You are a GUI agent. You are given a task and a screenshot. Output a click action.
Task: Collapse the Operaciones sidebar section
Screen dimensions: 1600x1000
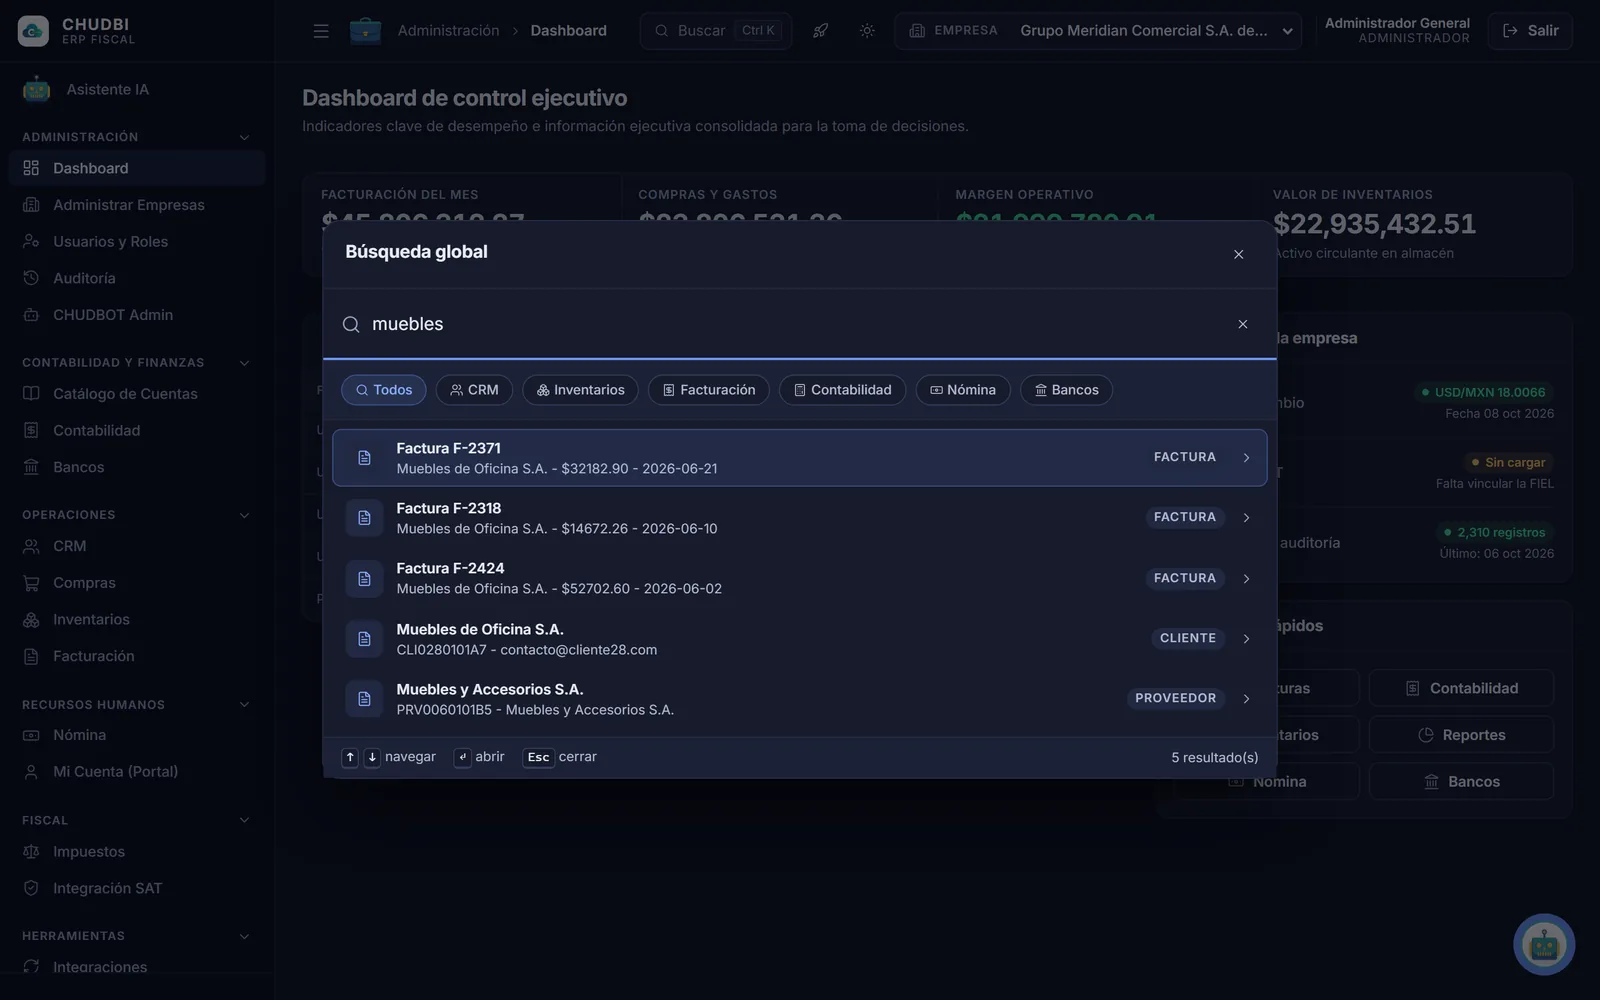pyautogui.click(x=244, y=515)
